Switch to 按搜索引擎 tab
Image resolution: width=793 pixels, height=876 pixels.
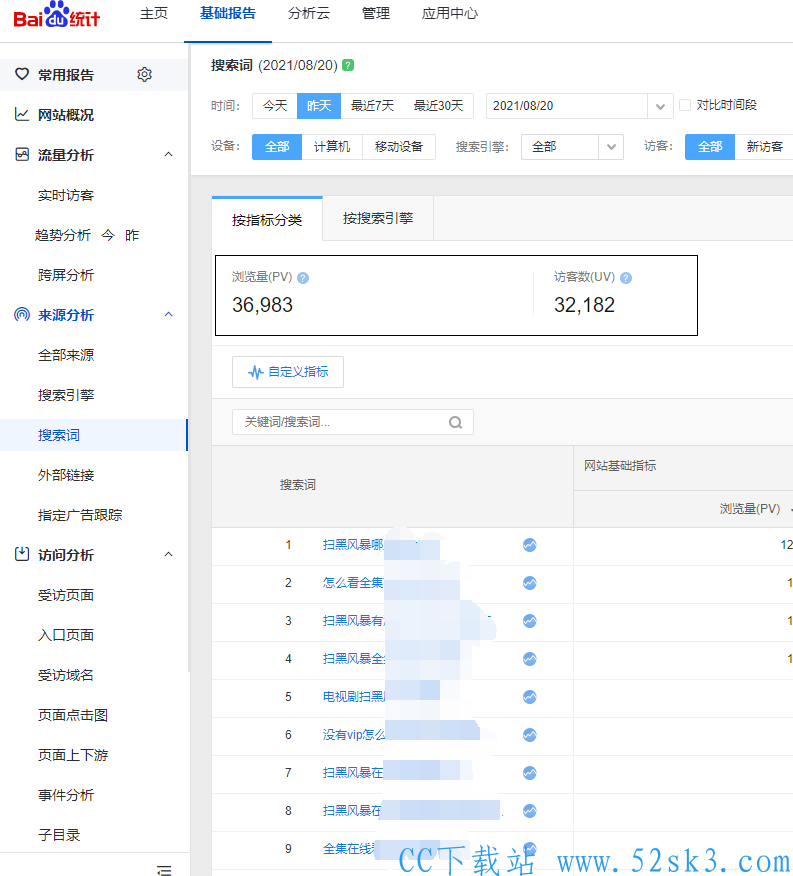[378, 218]
